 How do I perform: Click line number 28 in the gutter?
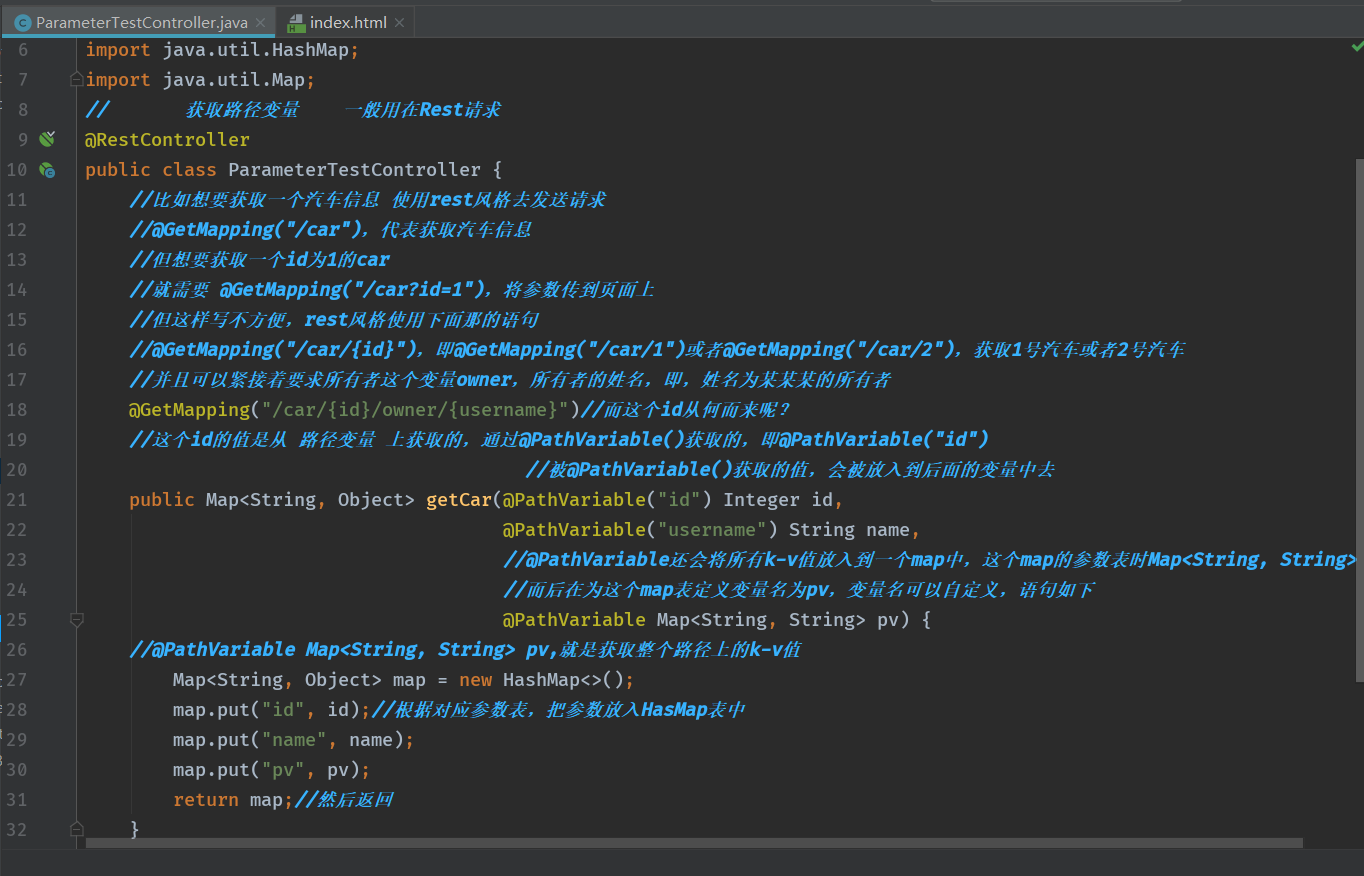[17, 709]
